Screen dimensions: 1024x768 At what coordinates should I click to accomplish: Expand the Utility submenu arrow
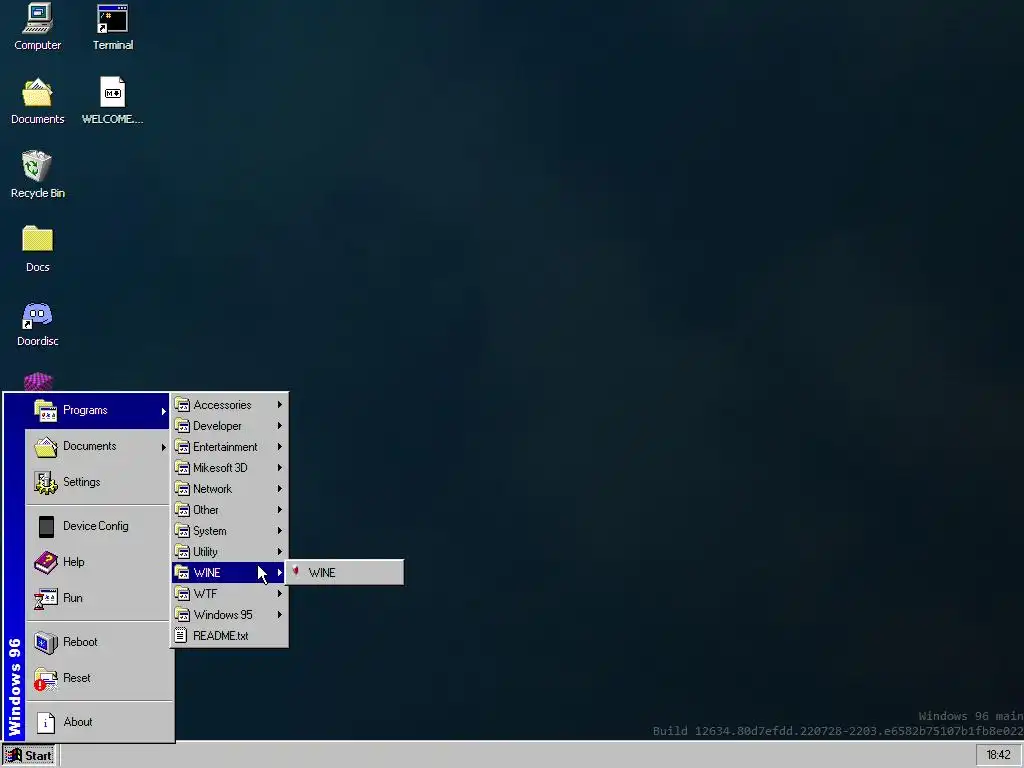coord(280,551)
